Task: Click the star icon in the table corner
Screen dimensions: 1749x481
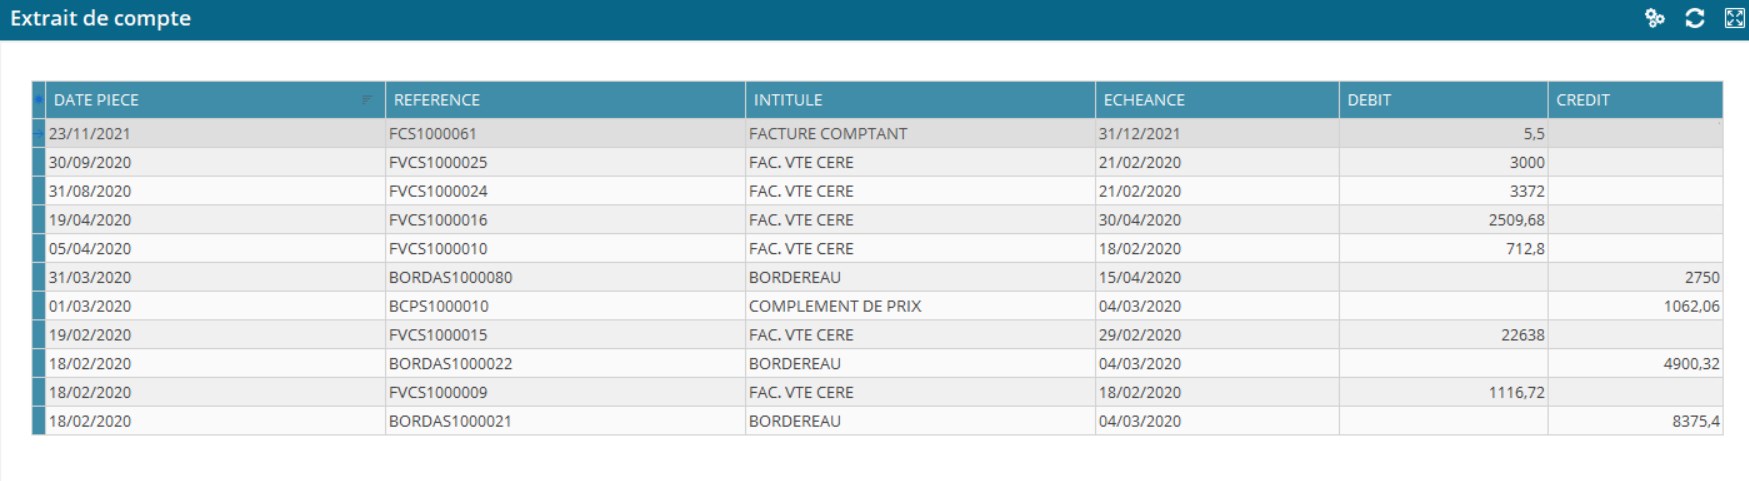Action: (x=39, y=99)
